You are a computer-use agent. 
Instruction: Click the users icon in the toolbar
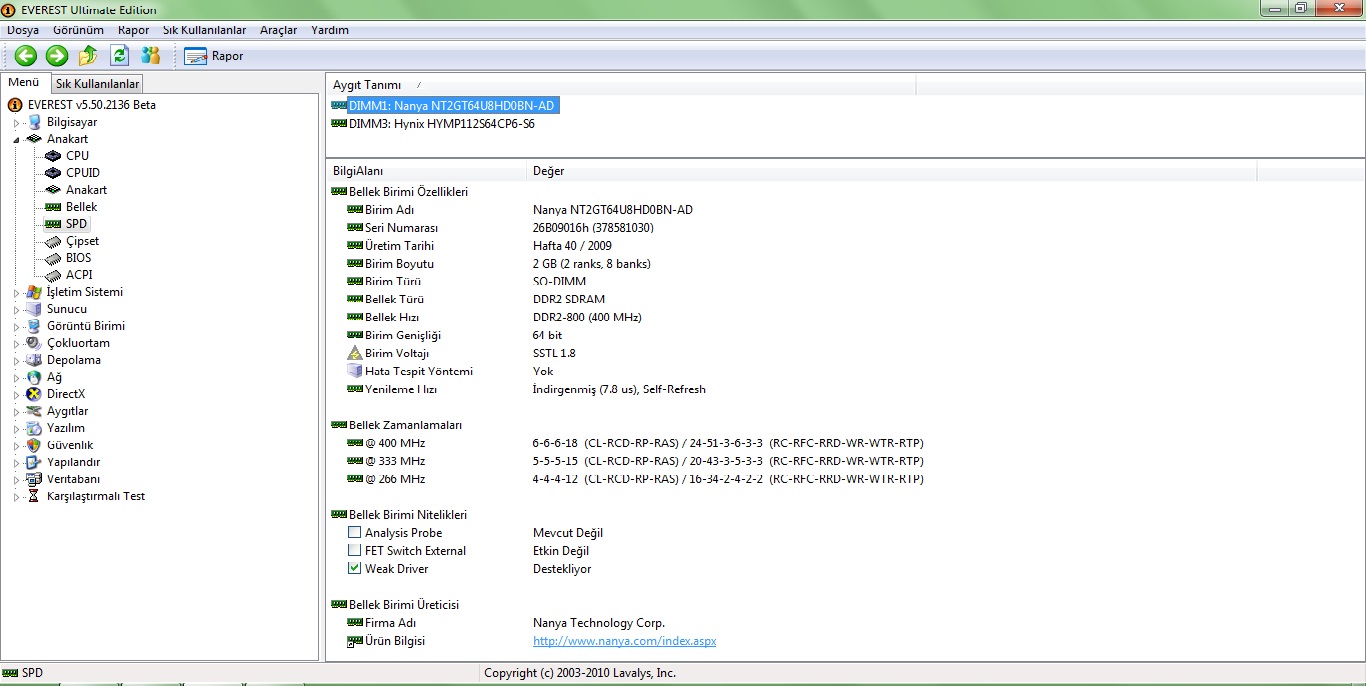(151, 56)
